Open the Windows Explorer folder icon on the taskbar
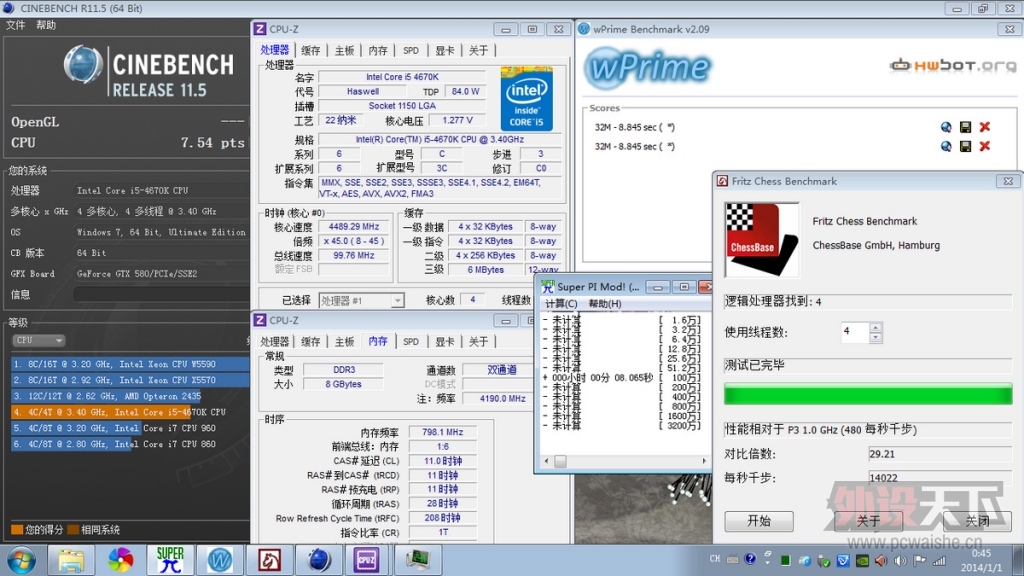 pyautogui.click(x=71, y=560)
